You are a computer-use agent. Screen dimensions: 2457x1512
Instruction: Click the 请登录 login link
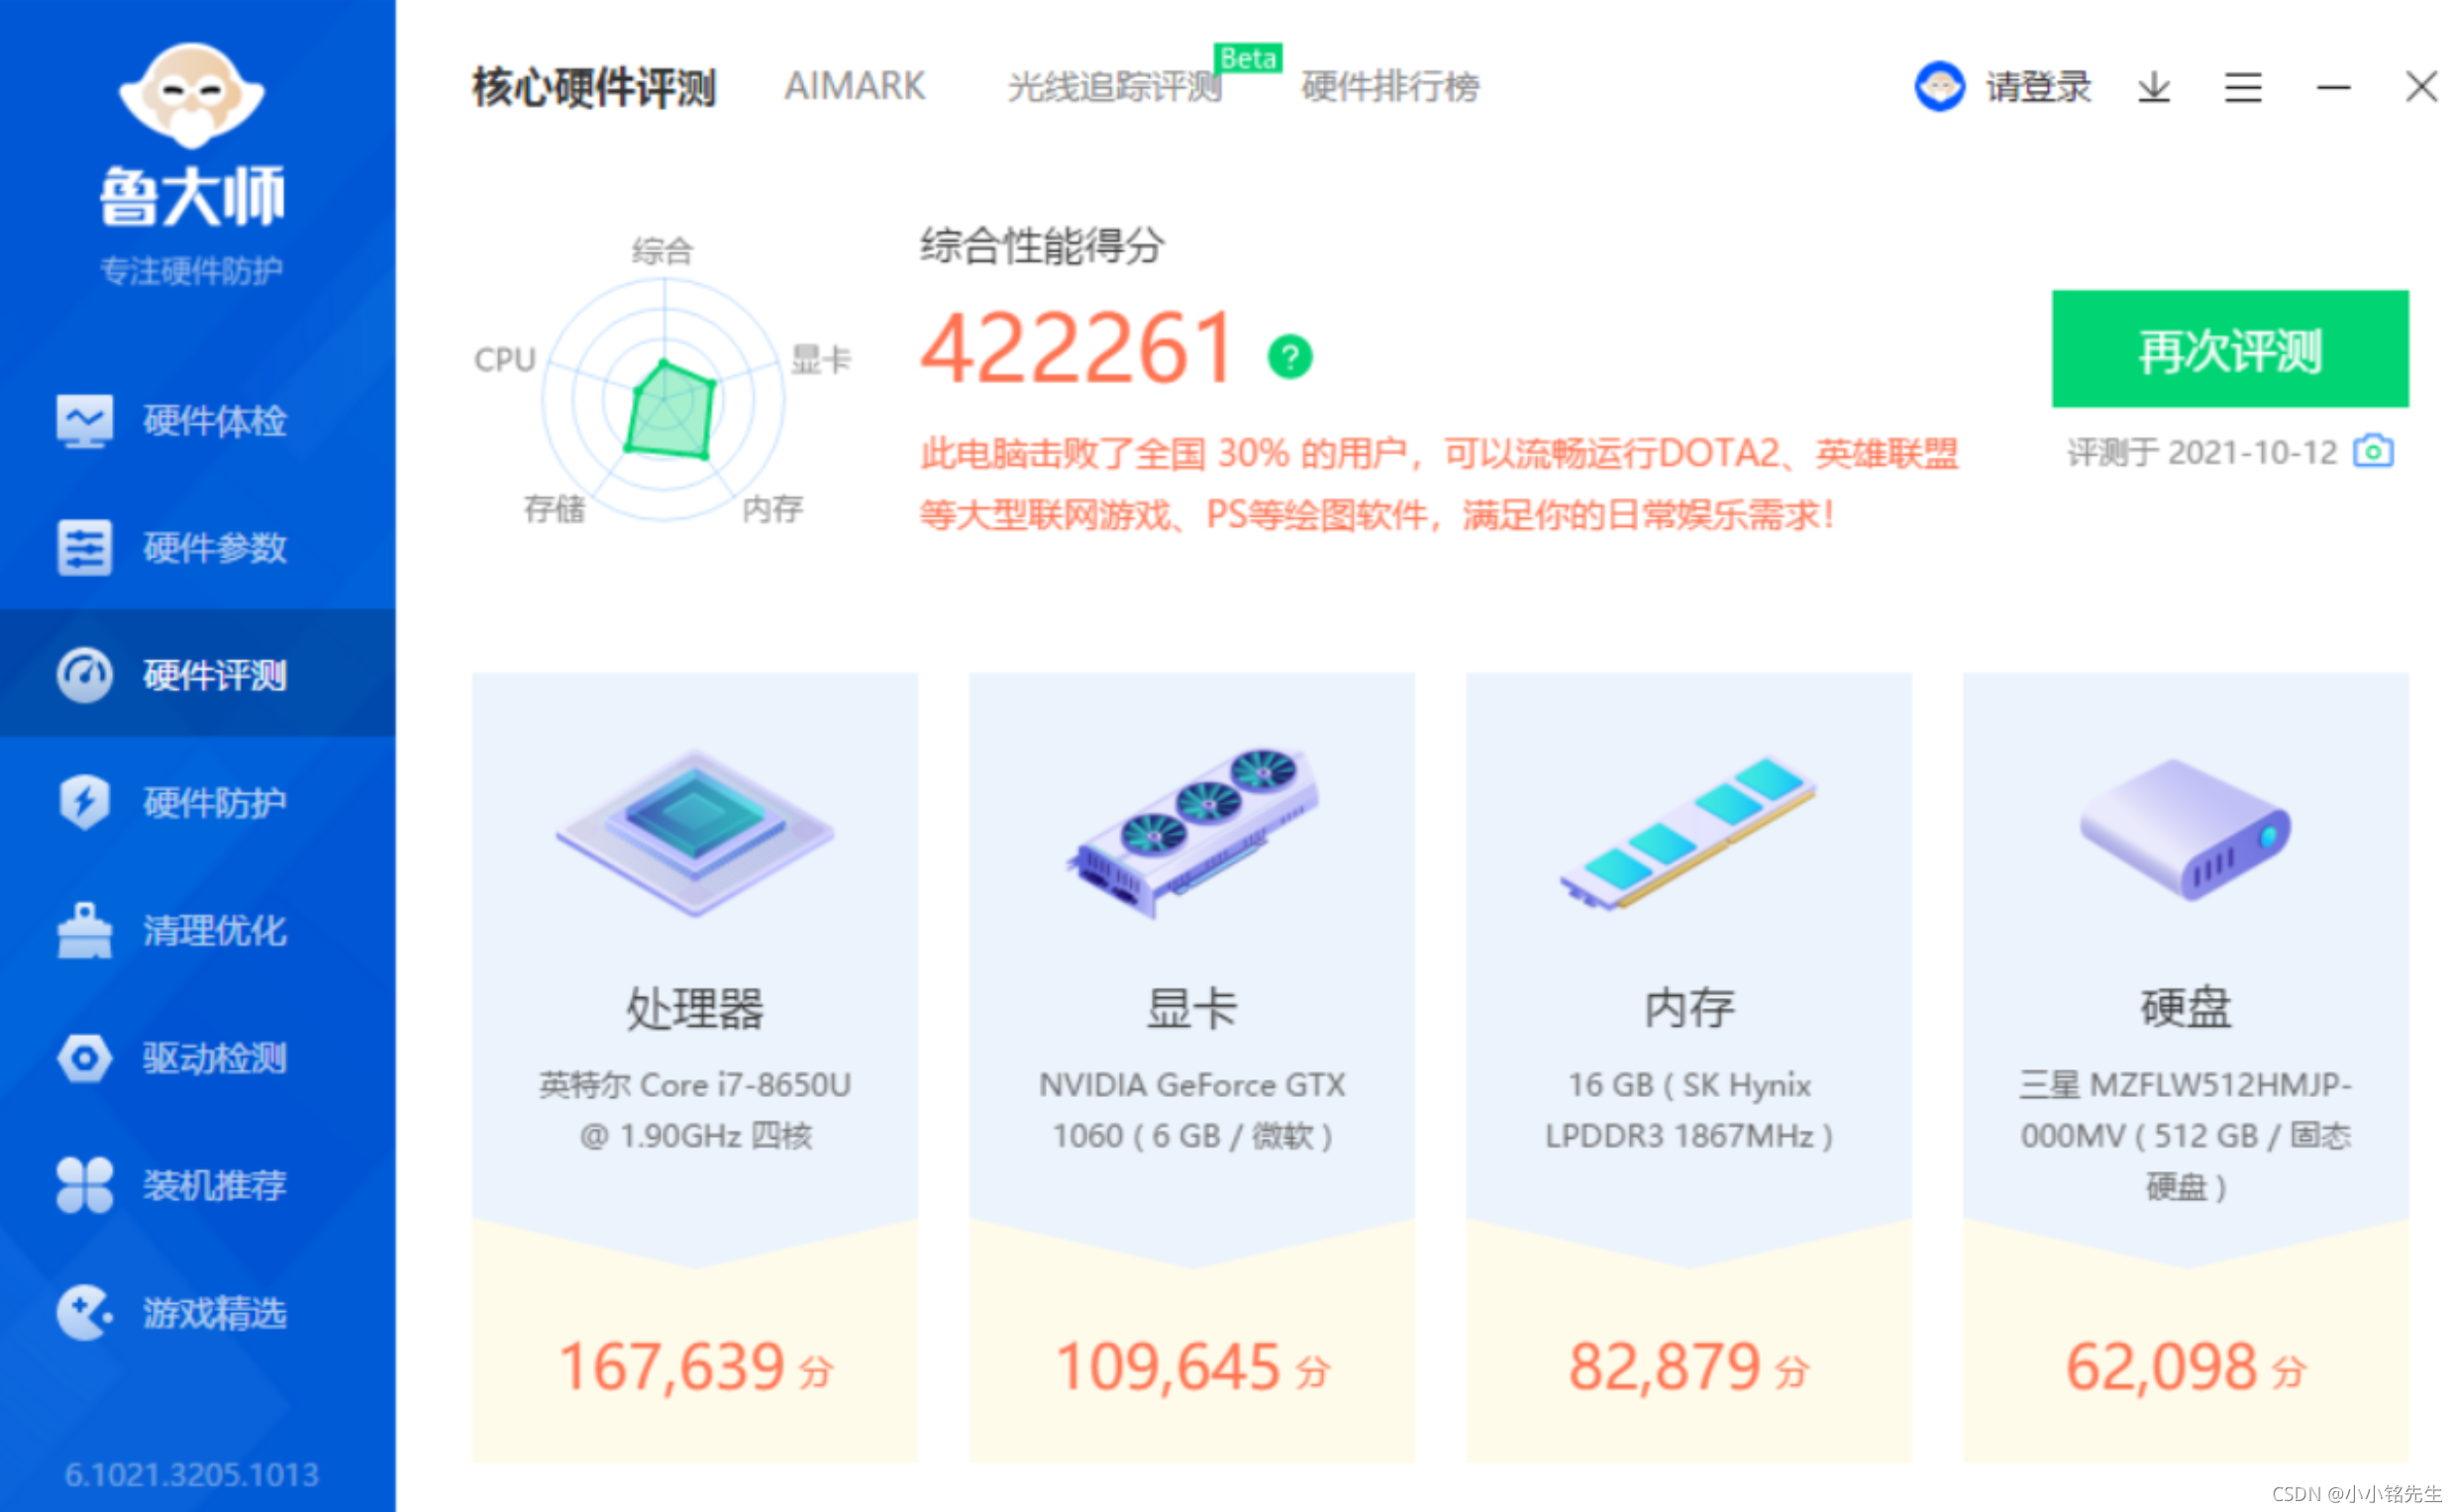point(2037,88)
